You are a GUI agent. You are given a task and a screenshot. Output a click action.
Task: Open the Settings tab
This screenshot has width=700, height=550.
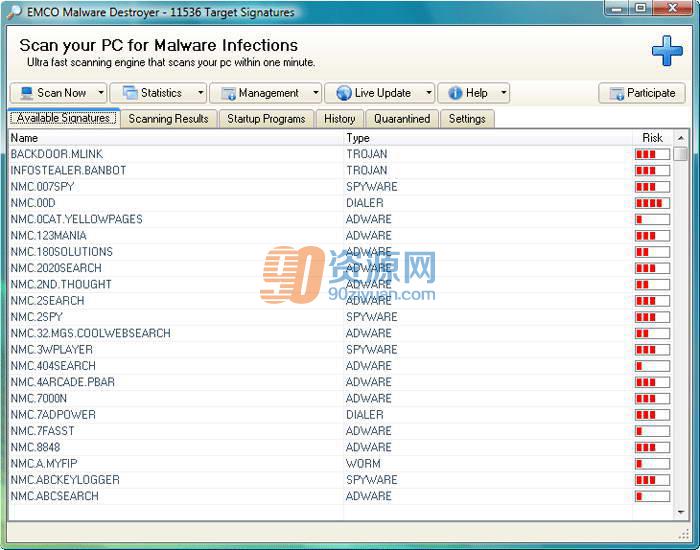[467, 119]
